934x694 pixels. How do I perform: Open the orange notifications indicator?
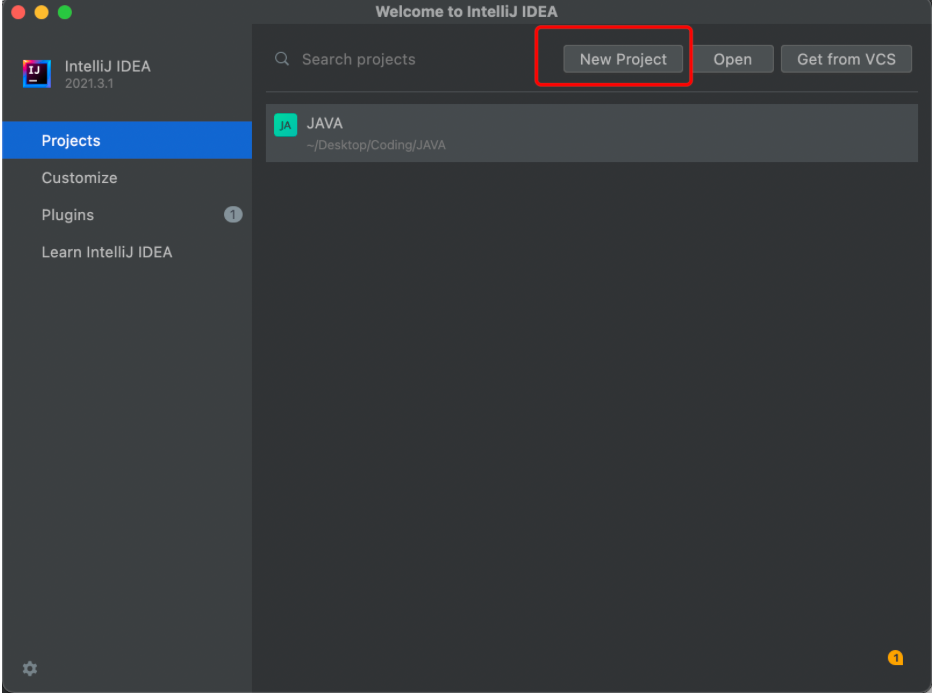coord(895,658)
